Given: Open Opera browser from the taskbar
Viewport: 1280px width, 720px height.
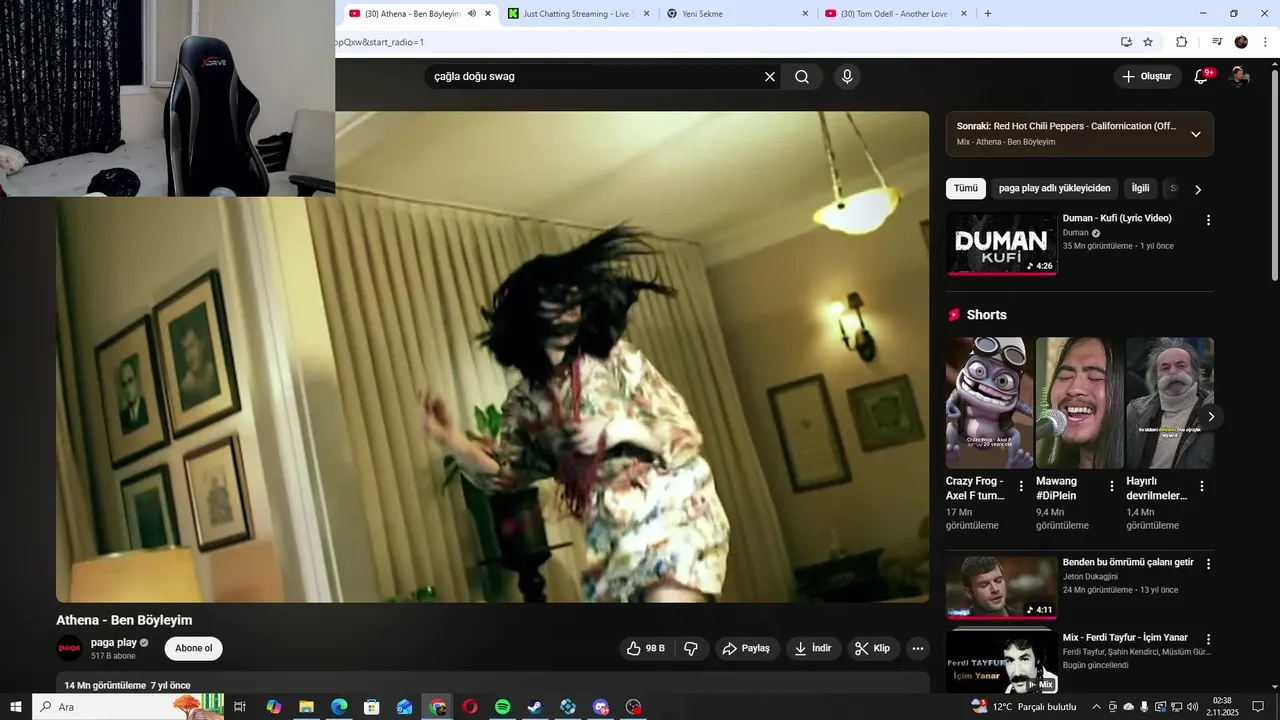Looking at the screenshot, I should [470, 707].
